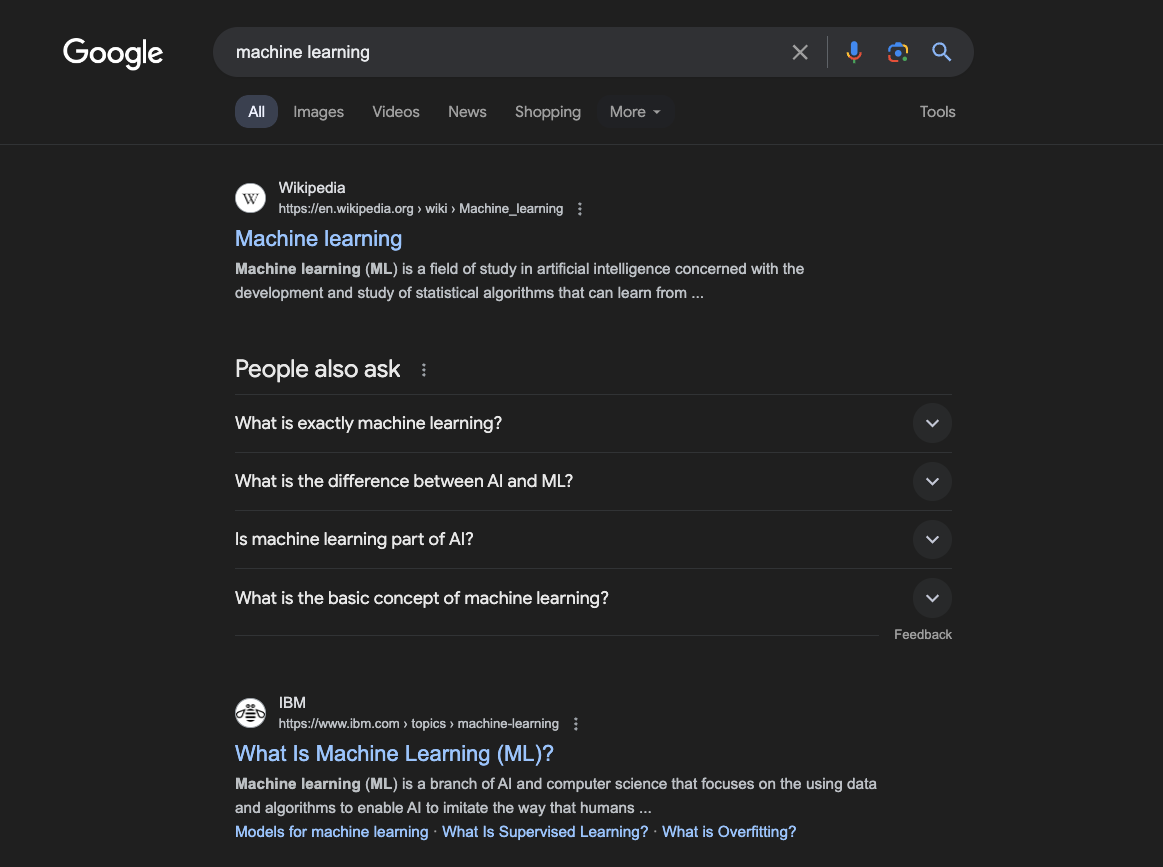Image resolution: width=1163 pixels, height=867 pixels.
Task: Click the www.ibm.com URL breadcrumb
Action: pos(418,724)
